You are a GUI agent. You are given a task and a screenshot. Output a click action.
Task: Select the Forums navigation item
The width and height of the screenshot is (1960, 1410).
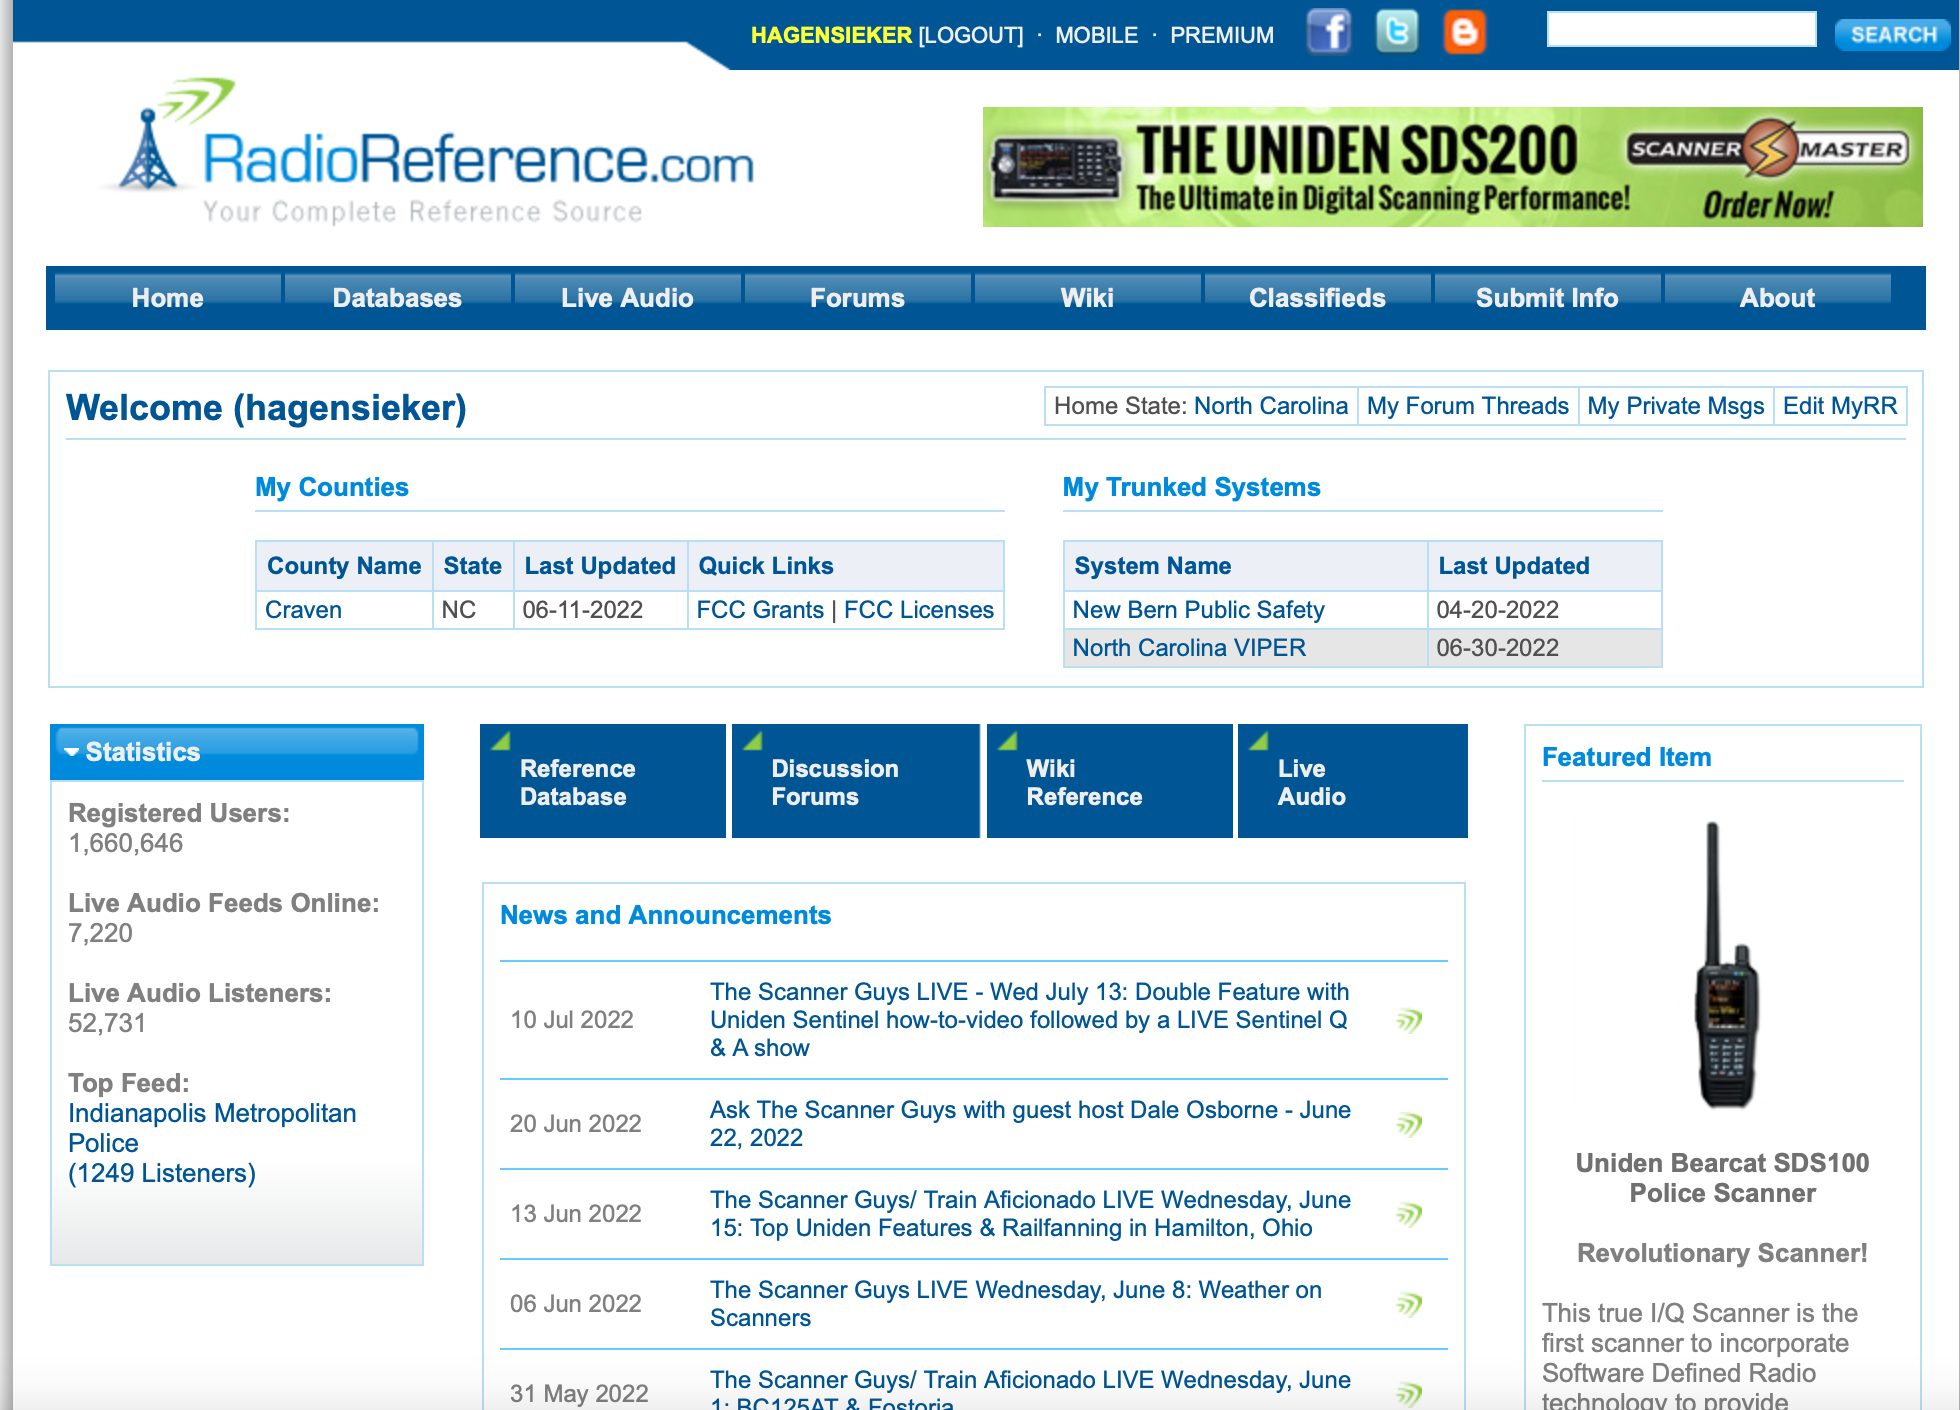(x=857, y=298)
